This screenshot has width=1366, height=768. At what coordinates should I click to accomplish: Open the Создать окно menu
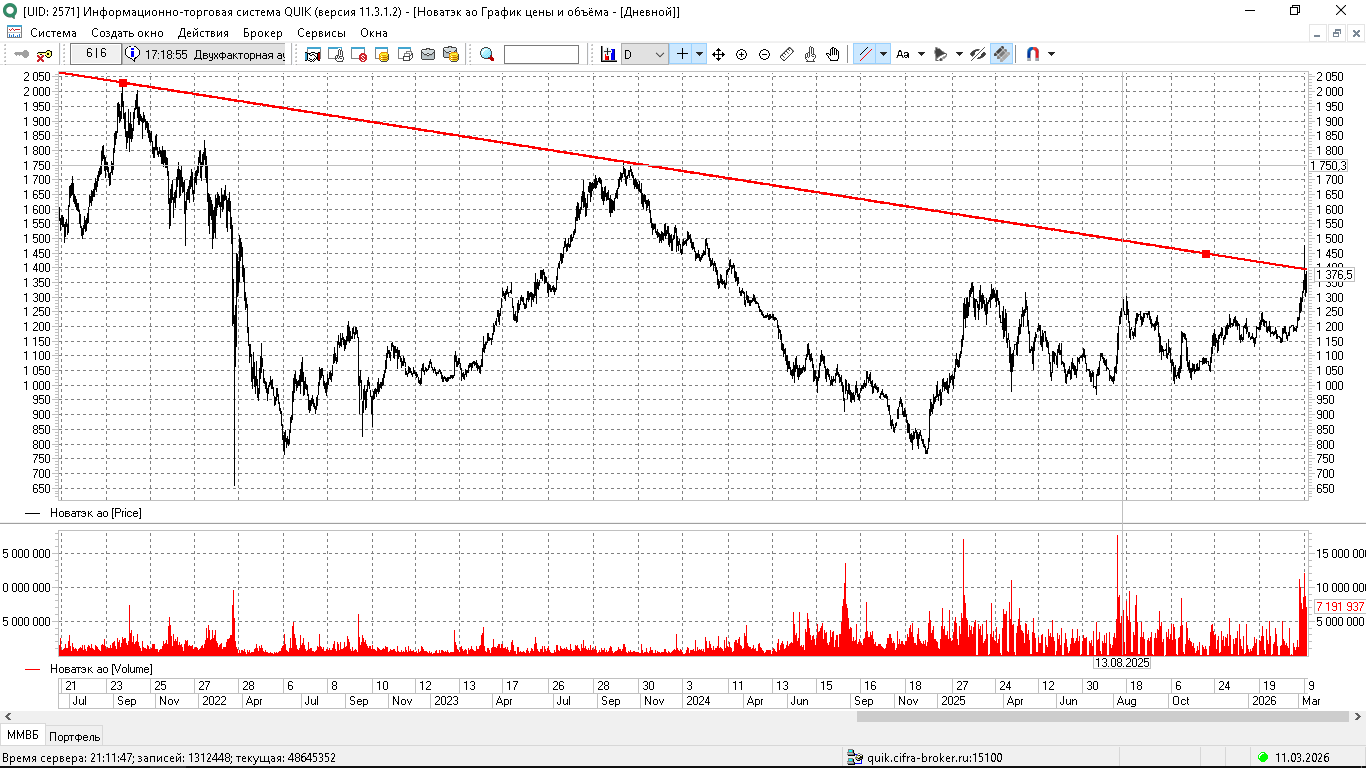point(127,32)
